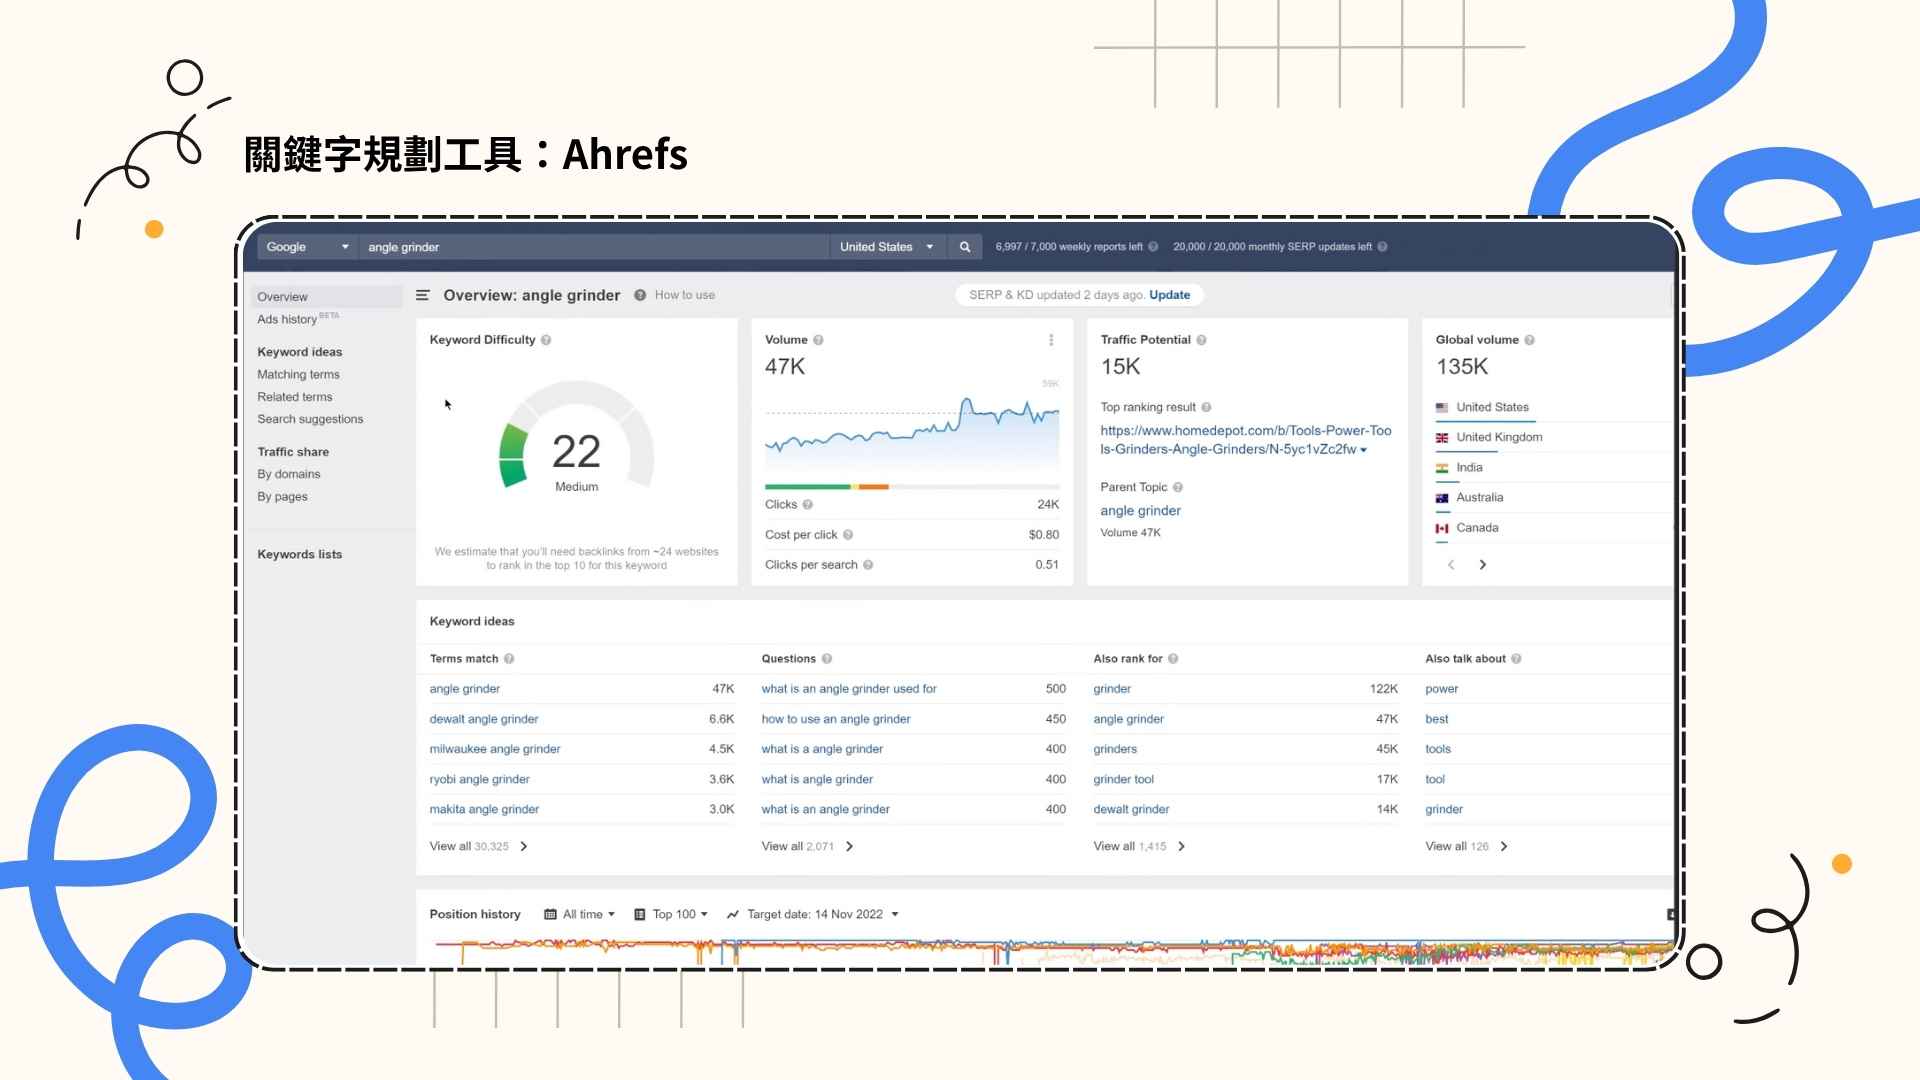Screen dimensions: 1920x1080
Task: Open the United States country dropdown
Action: (886, 247)
